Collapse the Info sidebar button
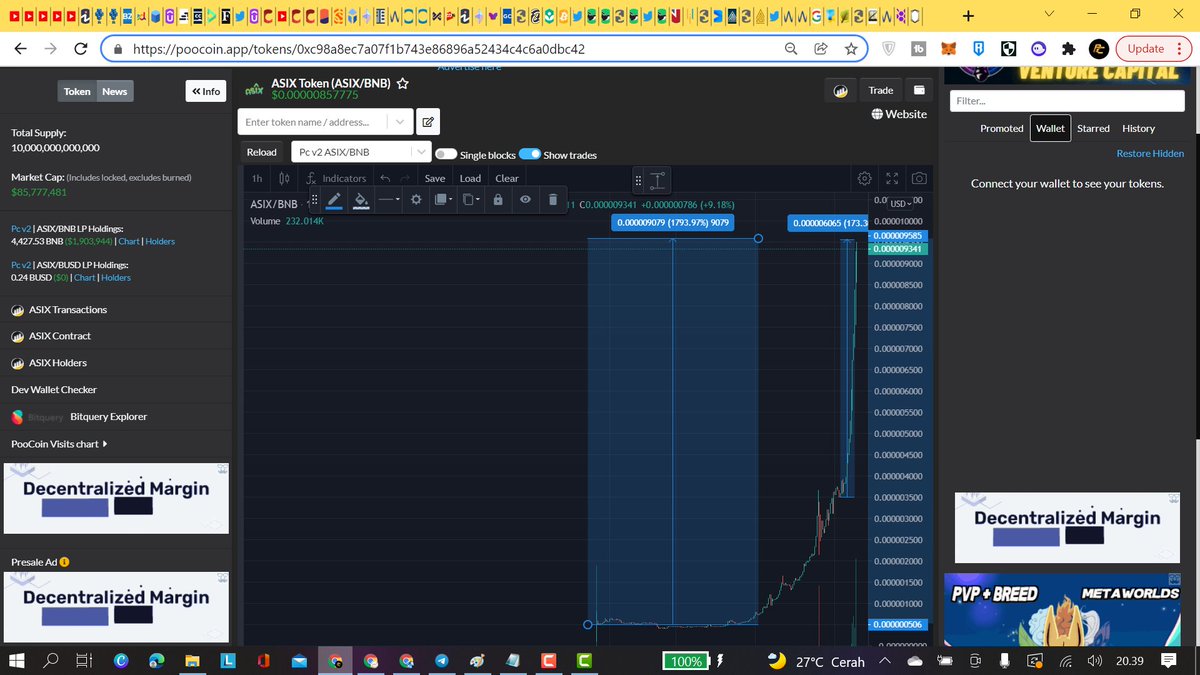The width and height of the screenshot is (1200, 675). point(206,91)
